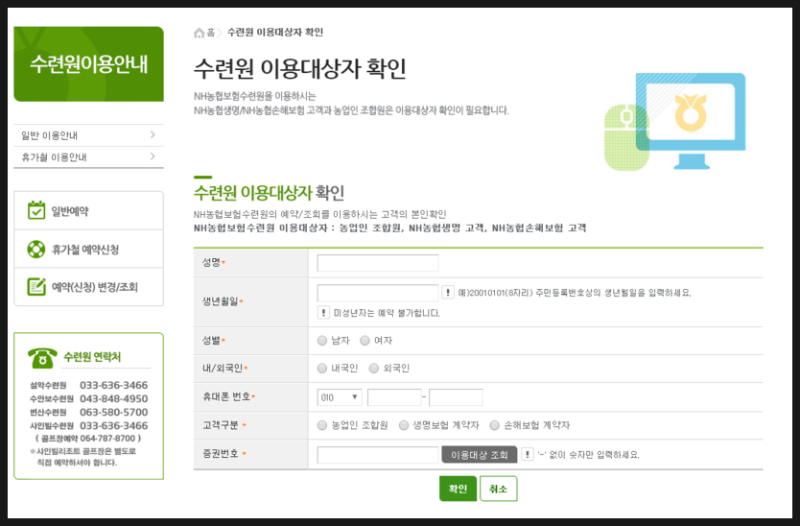Click the 이용대상 조회 button
Viewport: 800px width, 526px height.
pyautogui.click(x=479, y=455)
